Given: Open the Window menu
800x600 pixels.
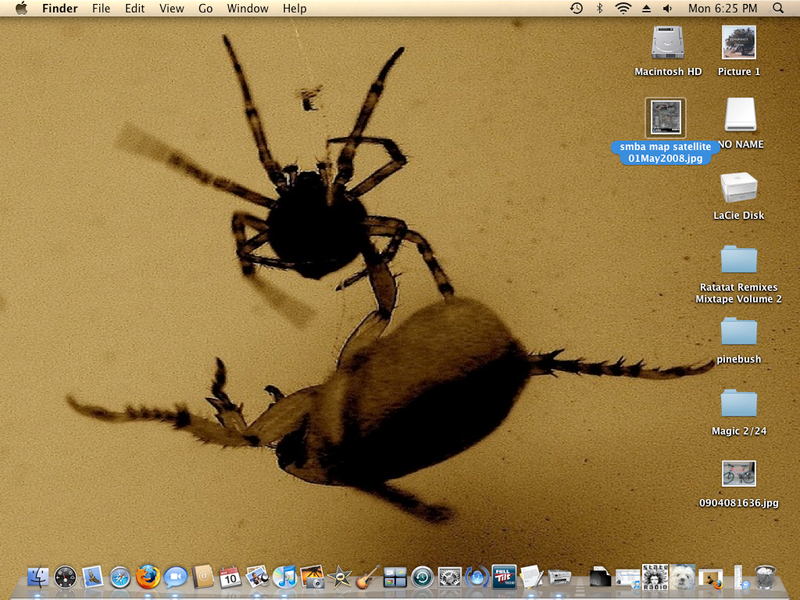Looking at the screenshot, I should [247, 8].
